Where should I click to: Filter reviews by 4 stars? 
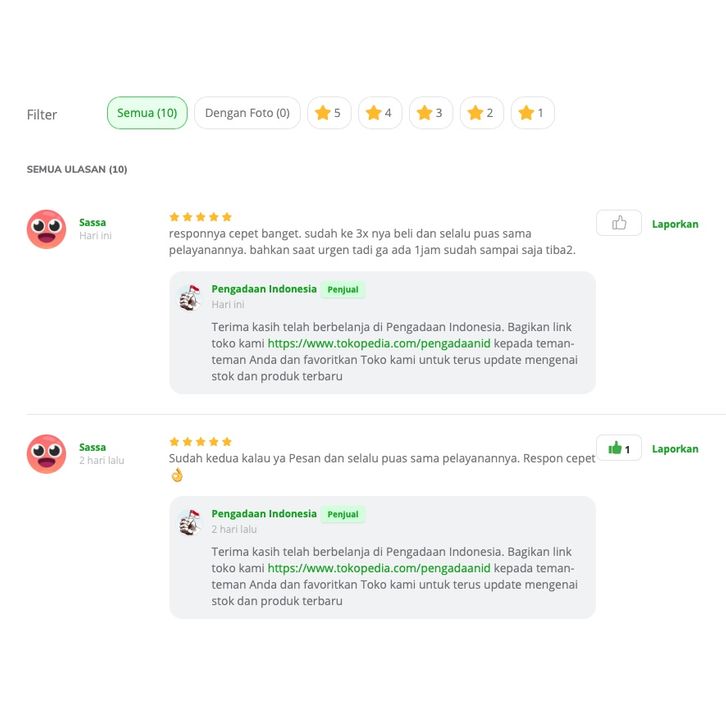click(380, 113)
